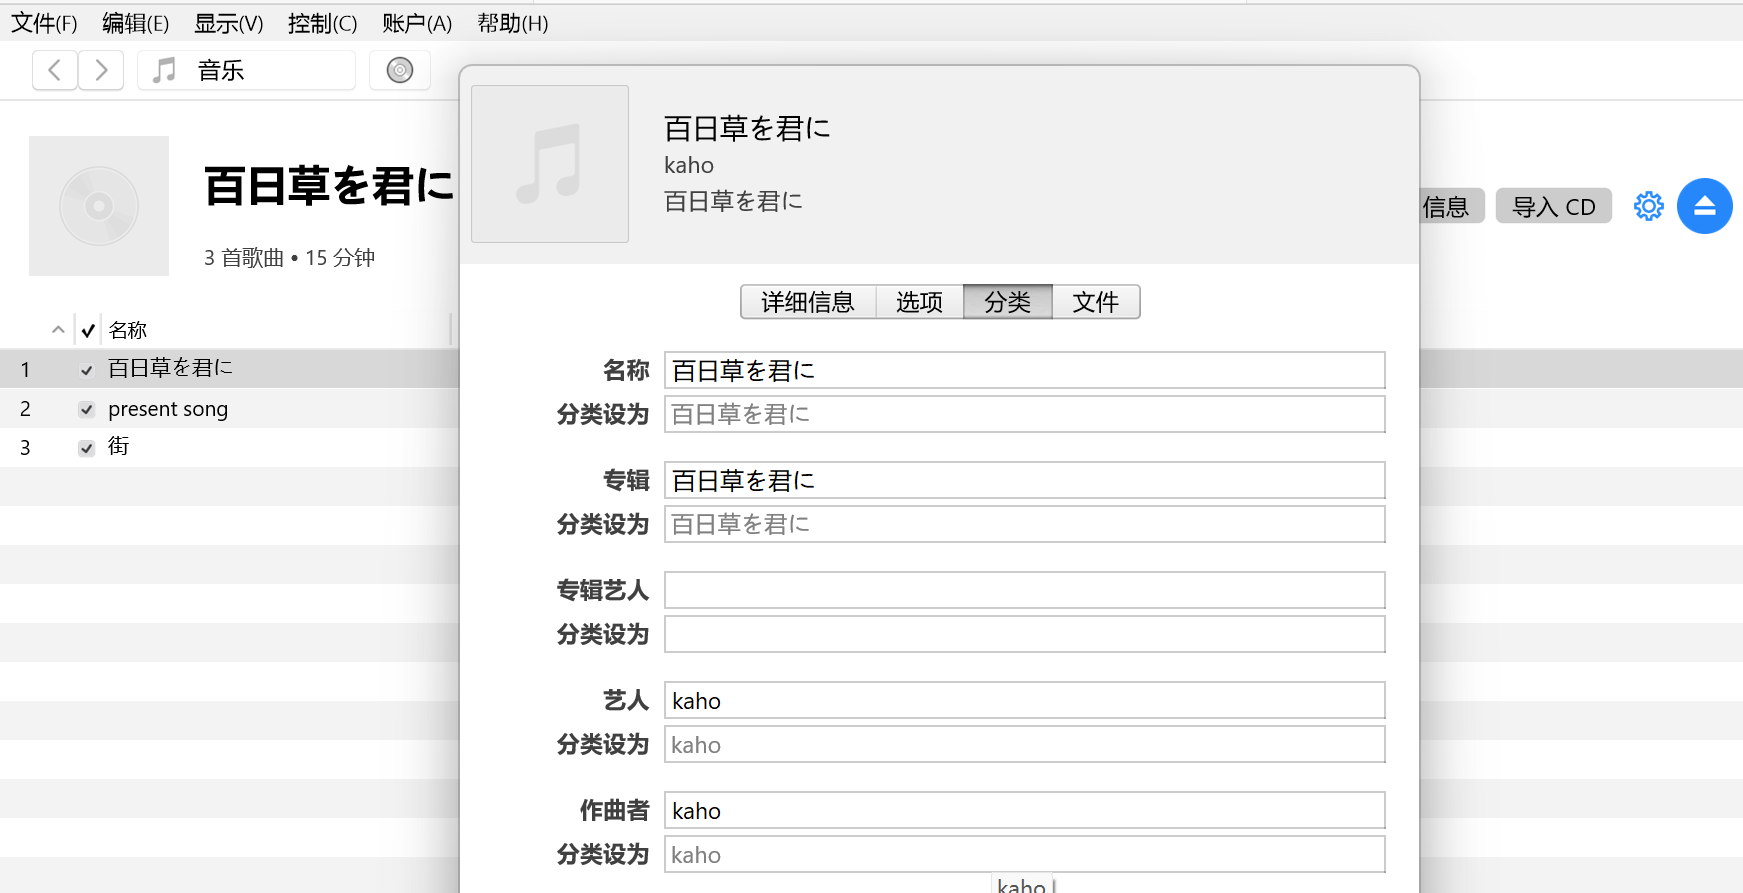Click the sort arrow in track list header
Screen dimensions: 1743x893
coord(58,330)
